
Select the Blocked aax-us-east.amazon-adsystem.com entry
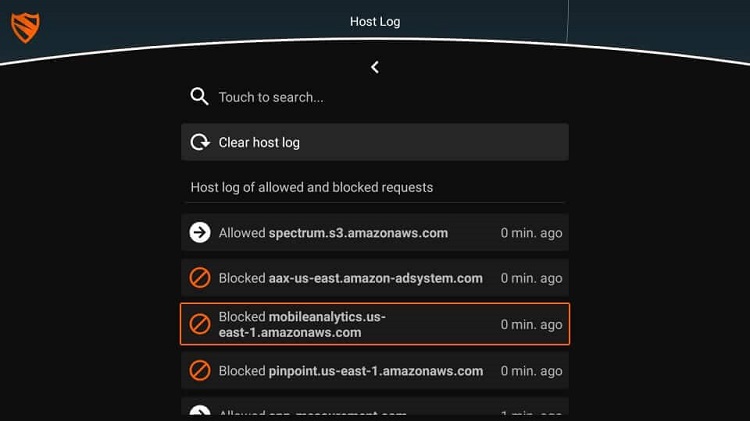pos(375,278)
